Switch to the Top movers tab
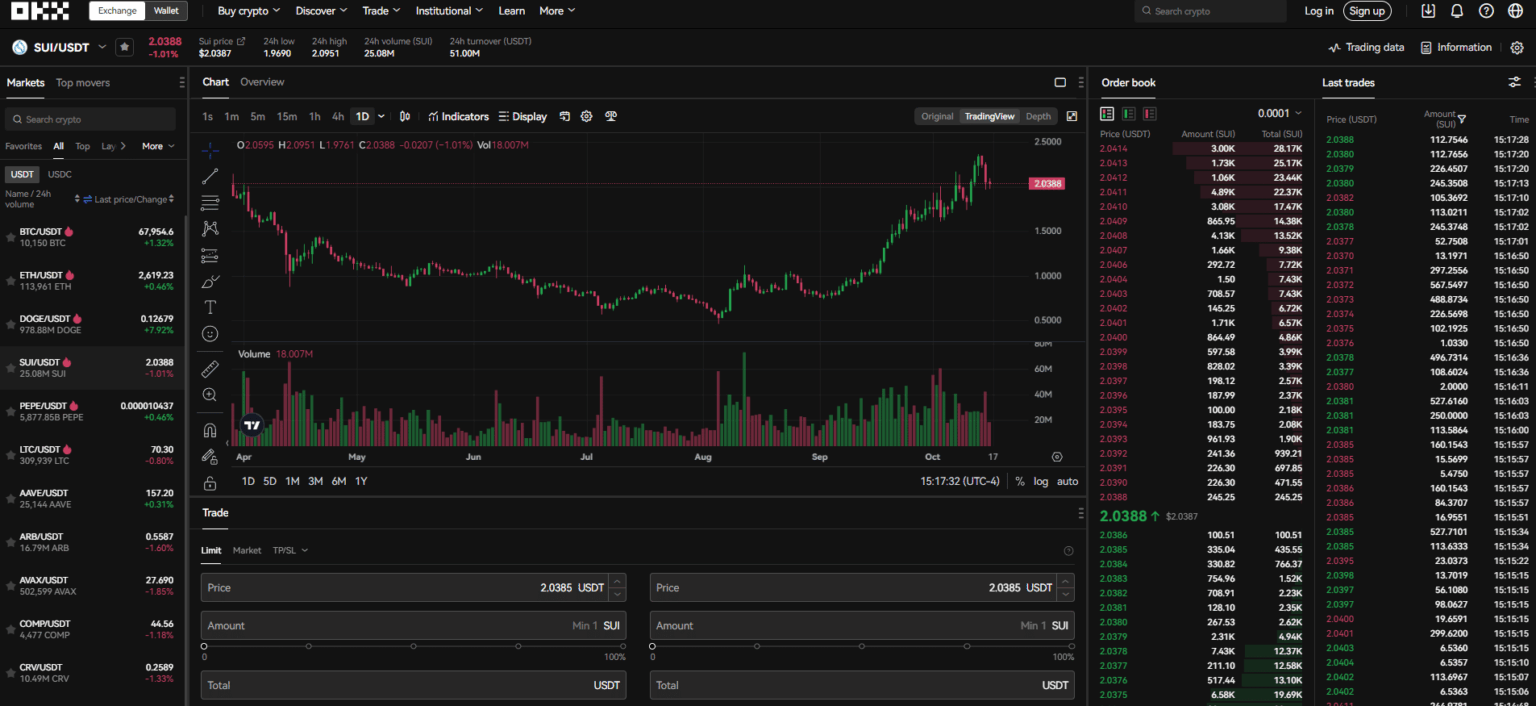This screenshot has height=706, width=1536. coord(83,83)
